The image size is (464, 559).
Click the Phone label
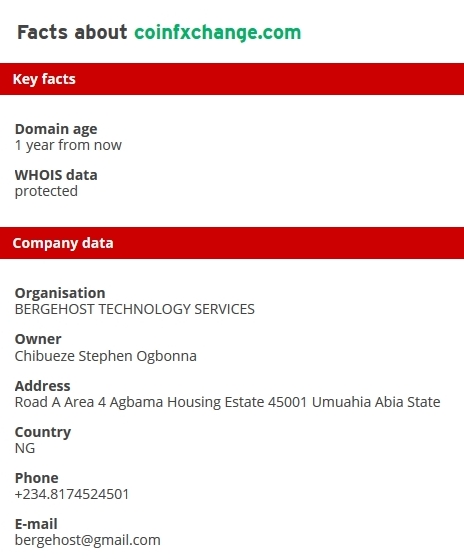pyautogui.click(x=37, y=478)
